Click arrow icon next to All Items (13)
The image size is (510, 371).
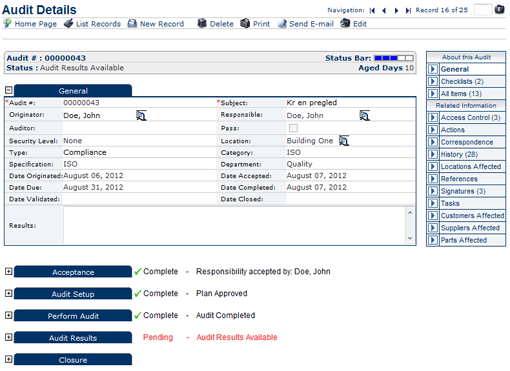pyautogui.click(x=433, y=94)
